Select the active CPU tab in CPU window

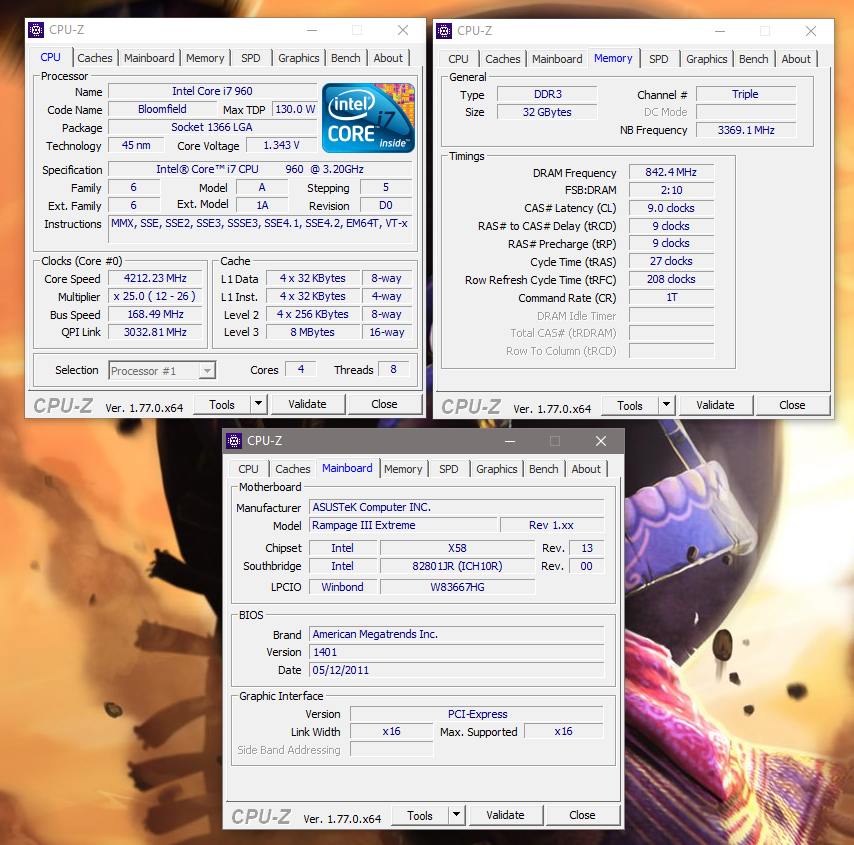51,57
